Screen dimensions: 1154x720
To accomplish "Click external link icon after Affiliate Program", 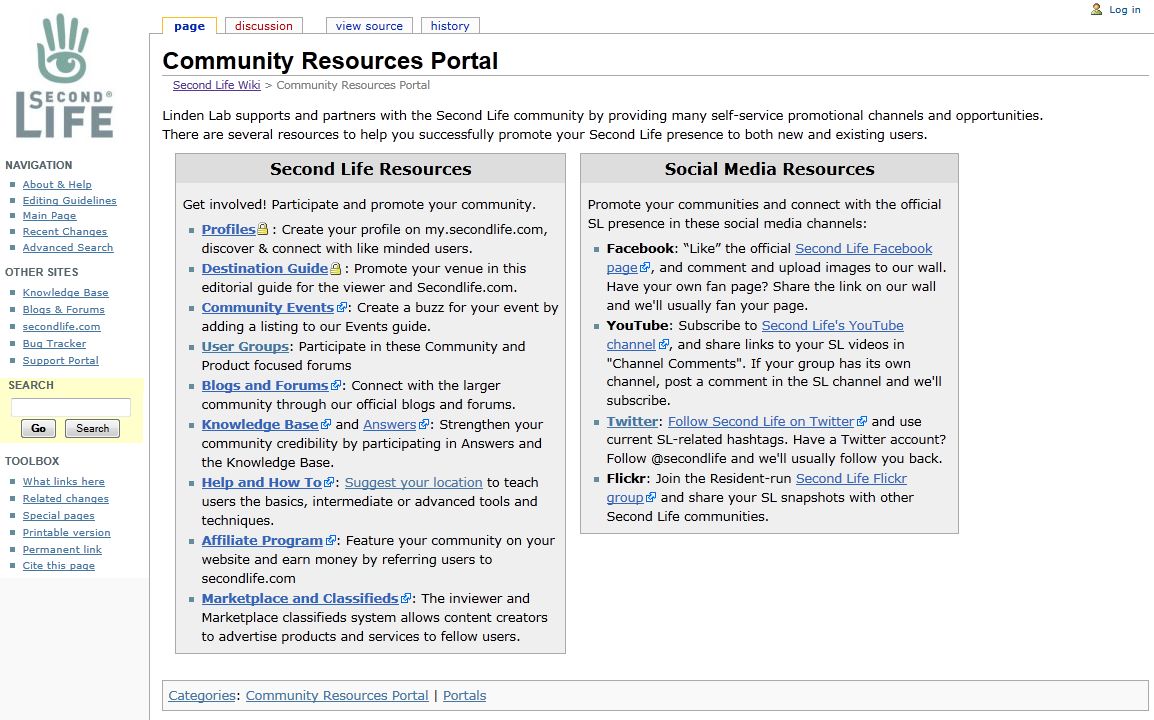I will (331, 541).
